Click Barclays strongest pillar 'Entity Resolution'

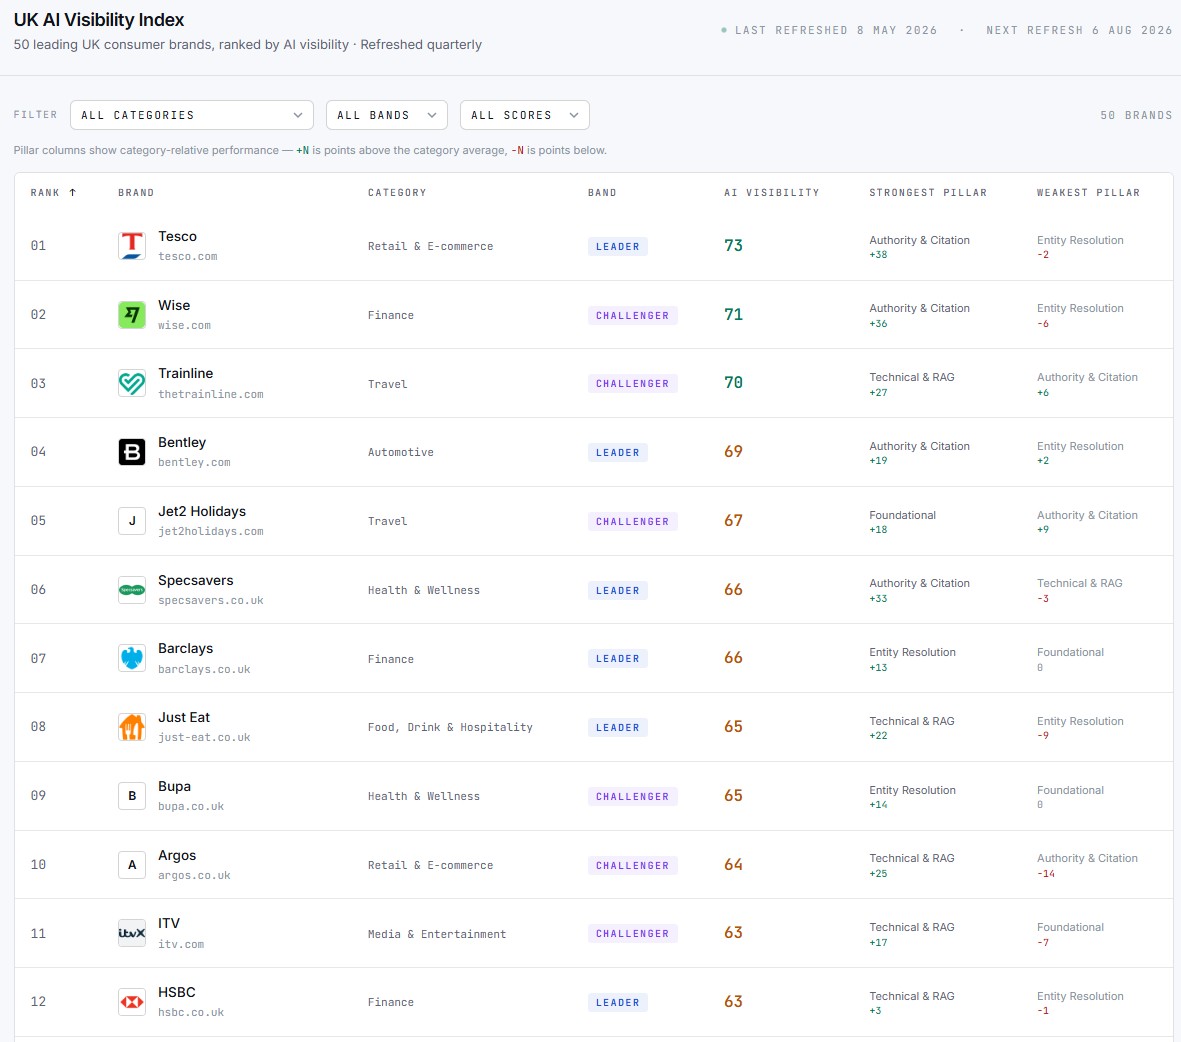[912, 652]
